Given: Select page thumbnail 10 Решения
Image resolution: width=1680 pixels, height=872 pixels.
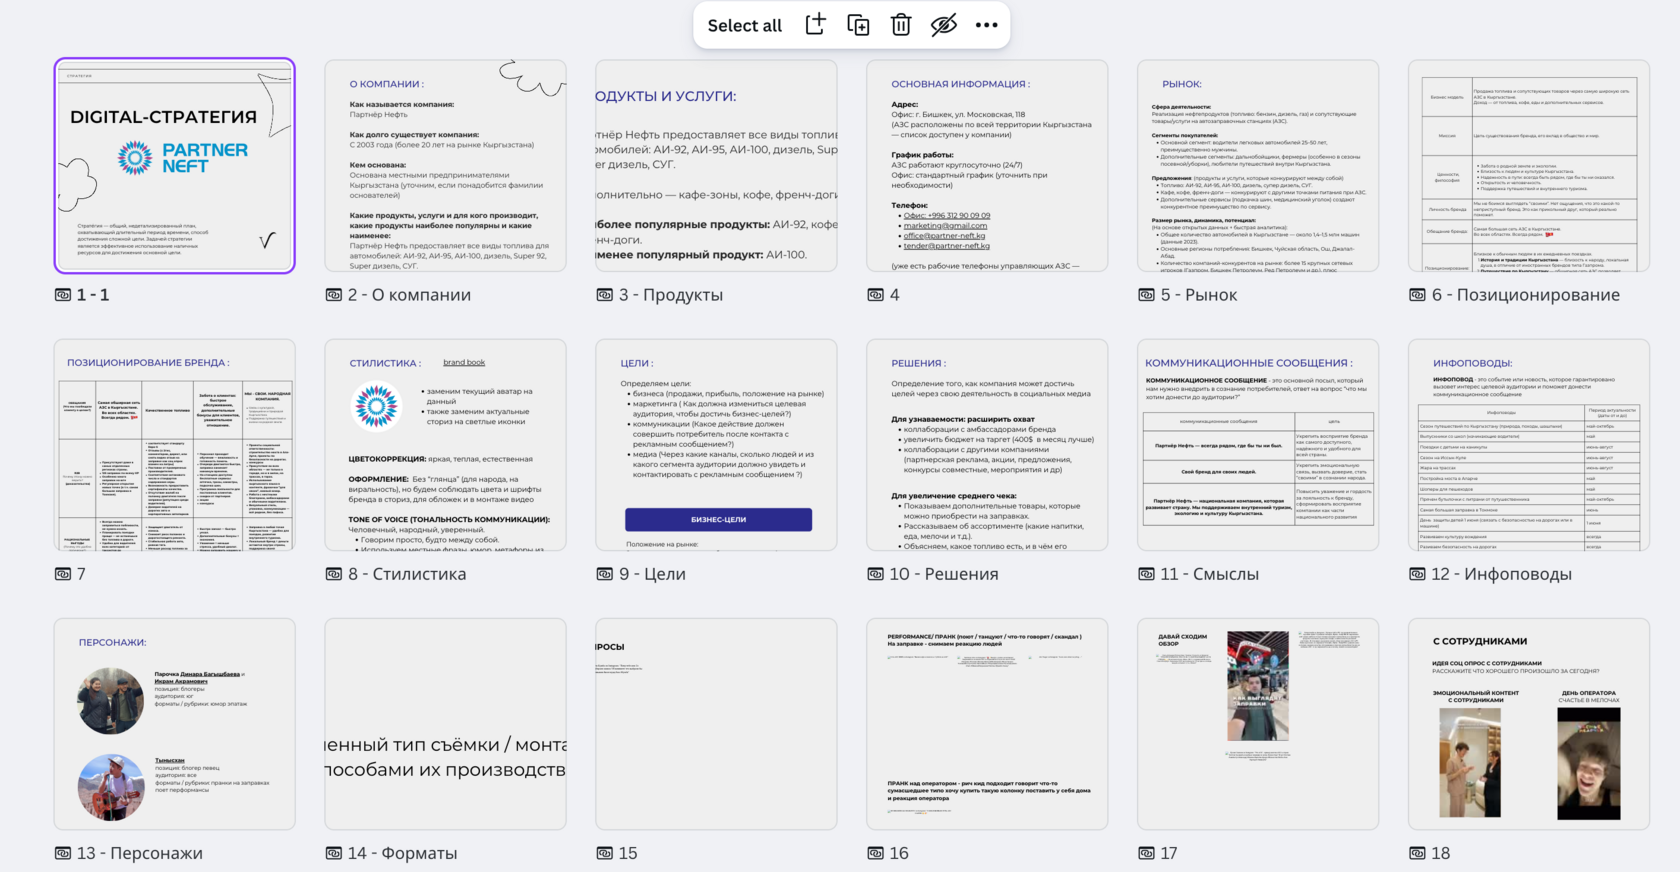Looking at the screenshot, I should (x=987, y=445).
